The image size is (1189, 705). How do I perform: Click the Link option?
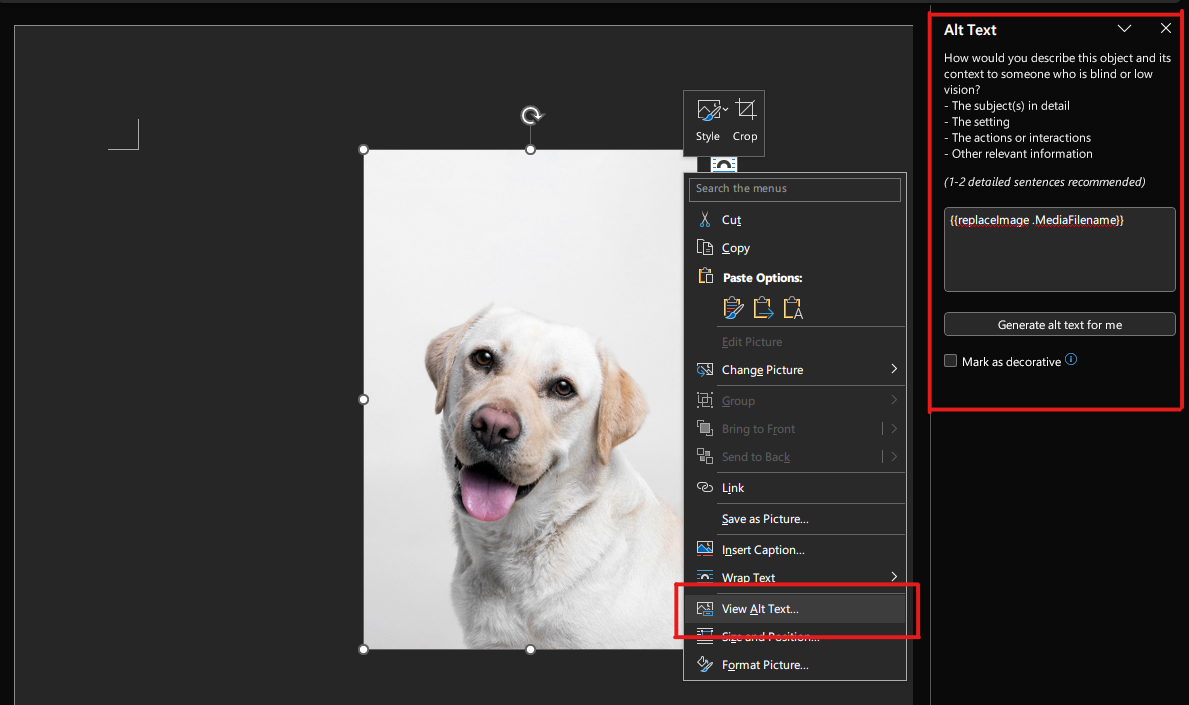click(x=732, y=487)
